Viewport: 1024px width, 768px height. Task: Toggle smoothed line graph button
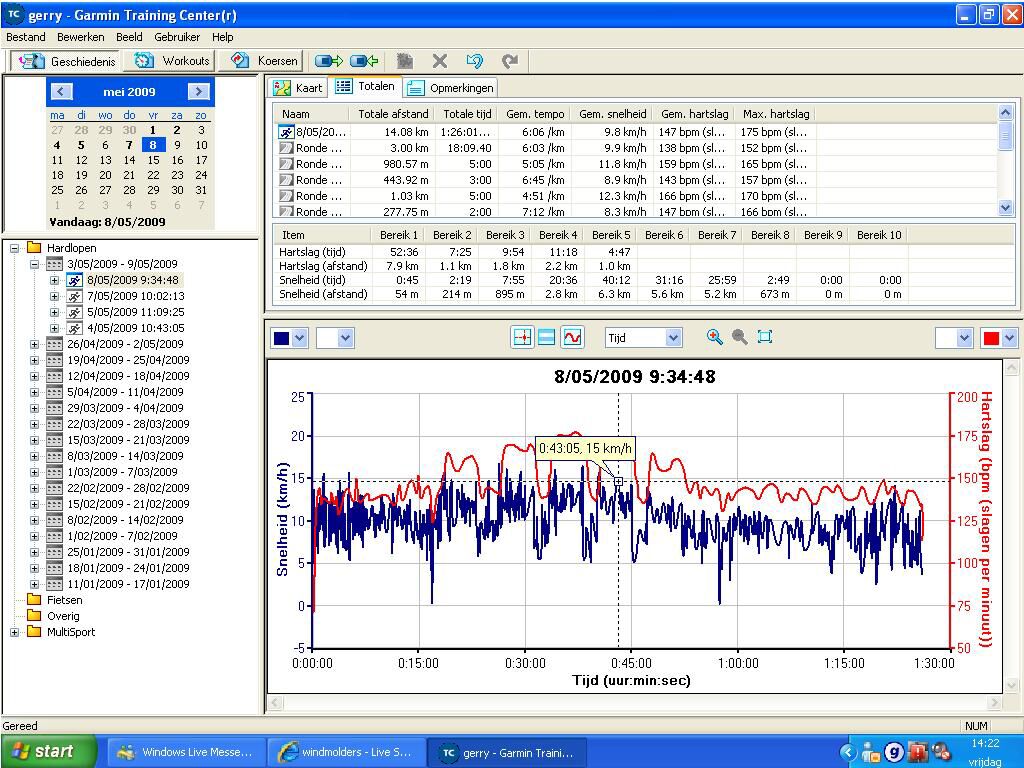[572, 337]
